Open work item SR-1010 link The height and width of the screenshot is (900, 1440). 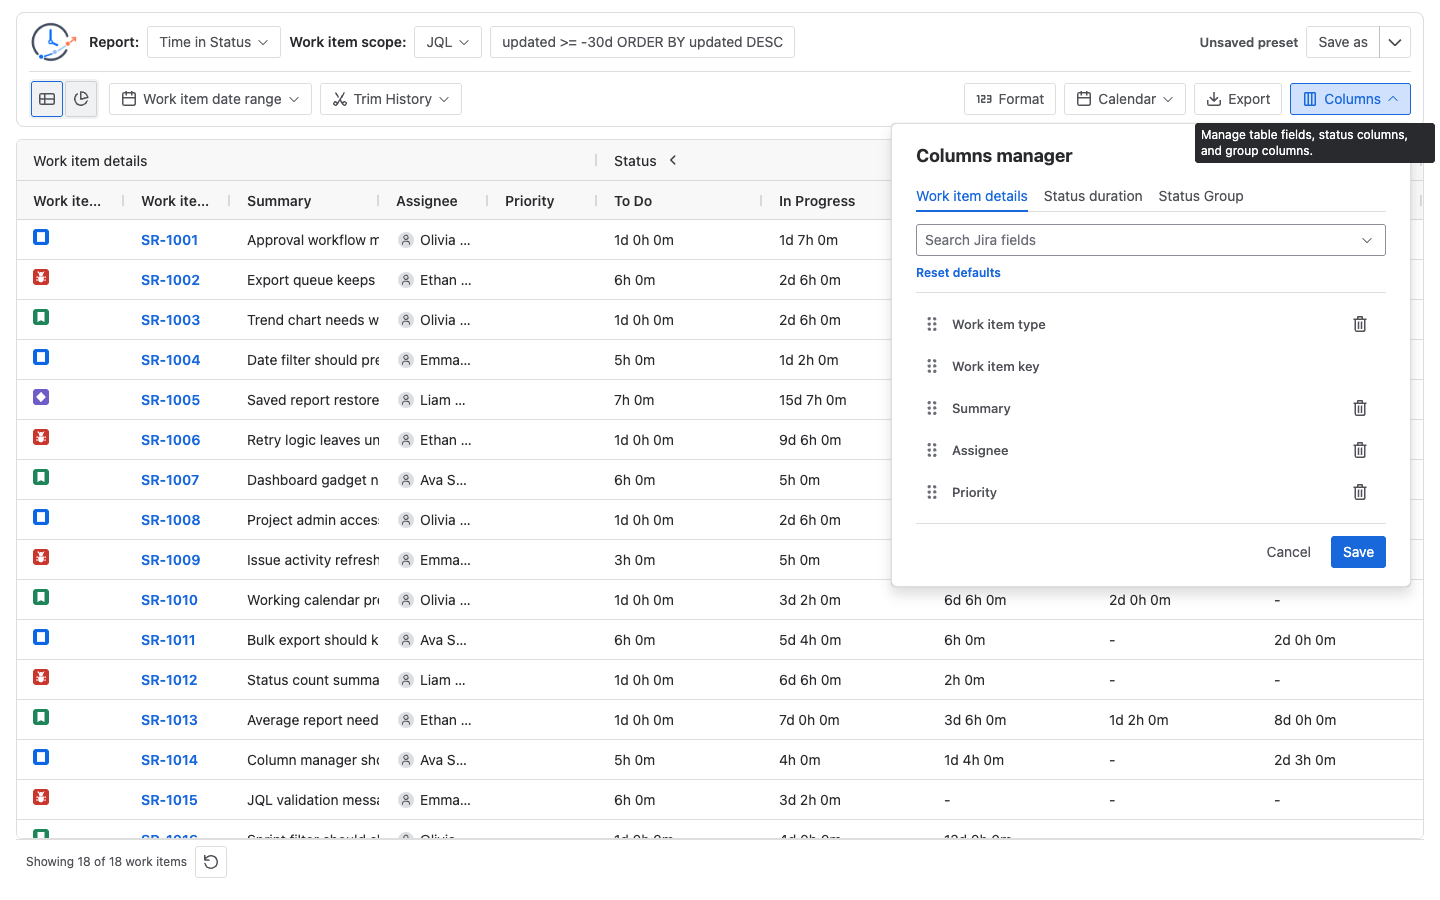pos(169,600)
